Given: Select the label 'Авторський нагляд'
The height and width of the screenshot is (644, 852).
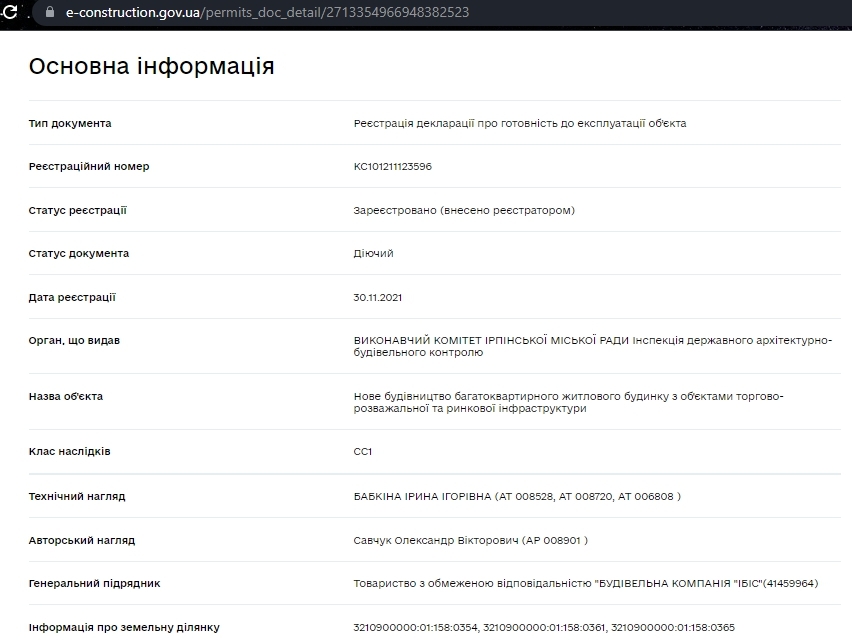Looking at the screenshot, I should [82, 540].
